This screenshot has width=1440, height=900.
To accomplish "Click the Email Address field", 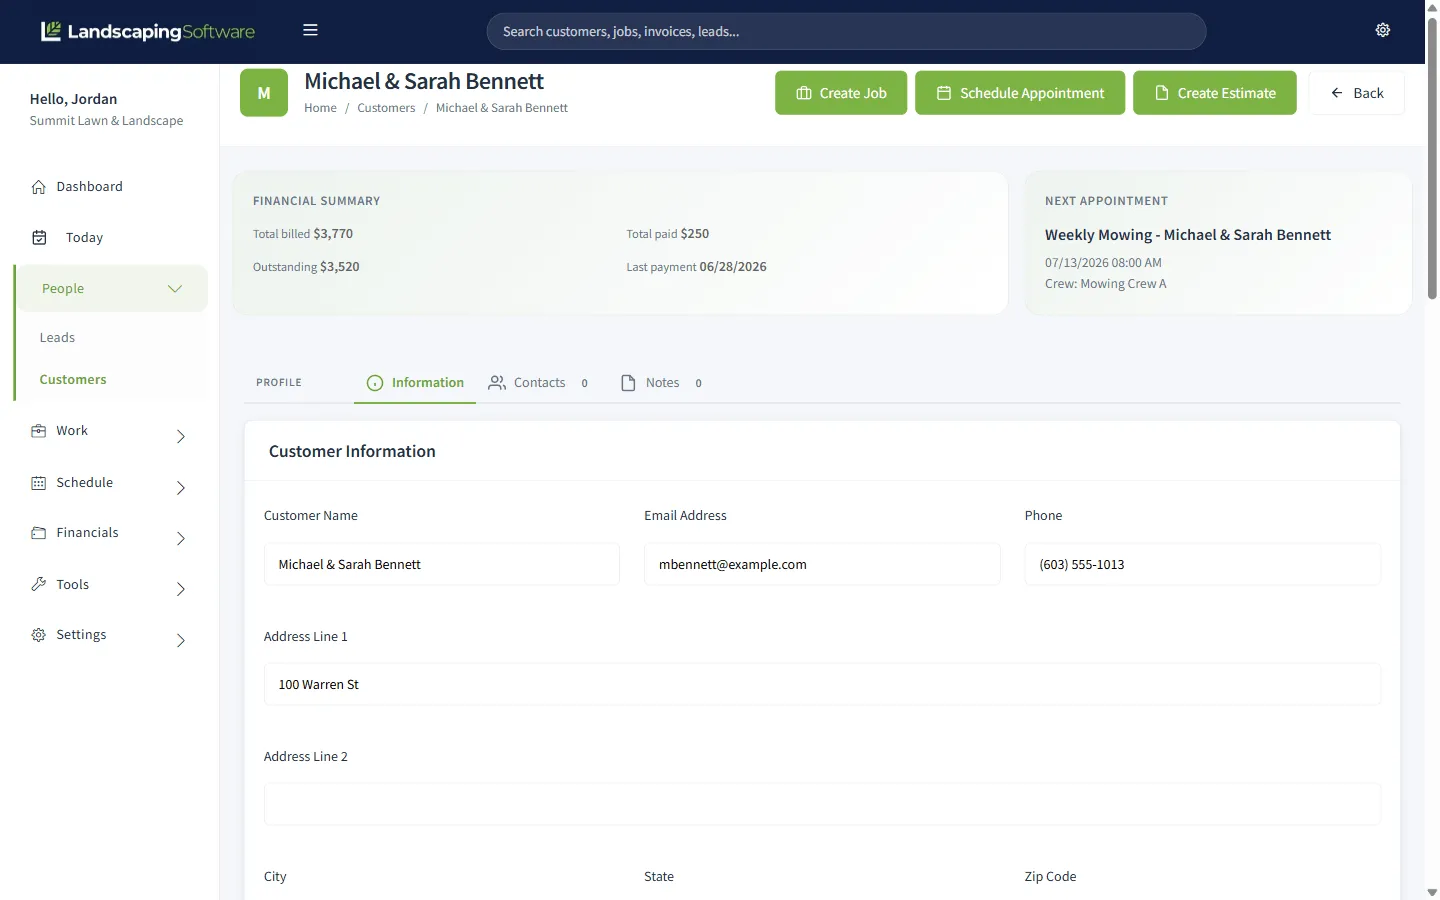I will (x=822, y=565).
